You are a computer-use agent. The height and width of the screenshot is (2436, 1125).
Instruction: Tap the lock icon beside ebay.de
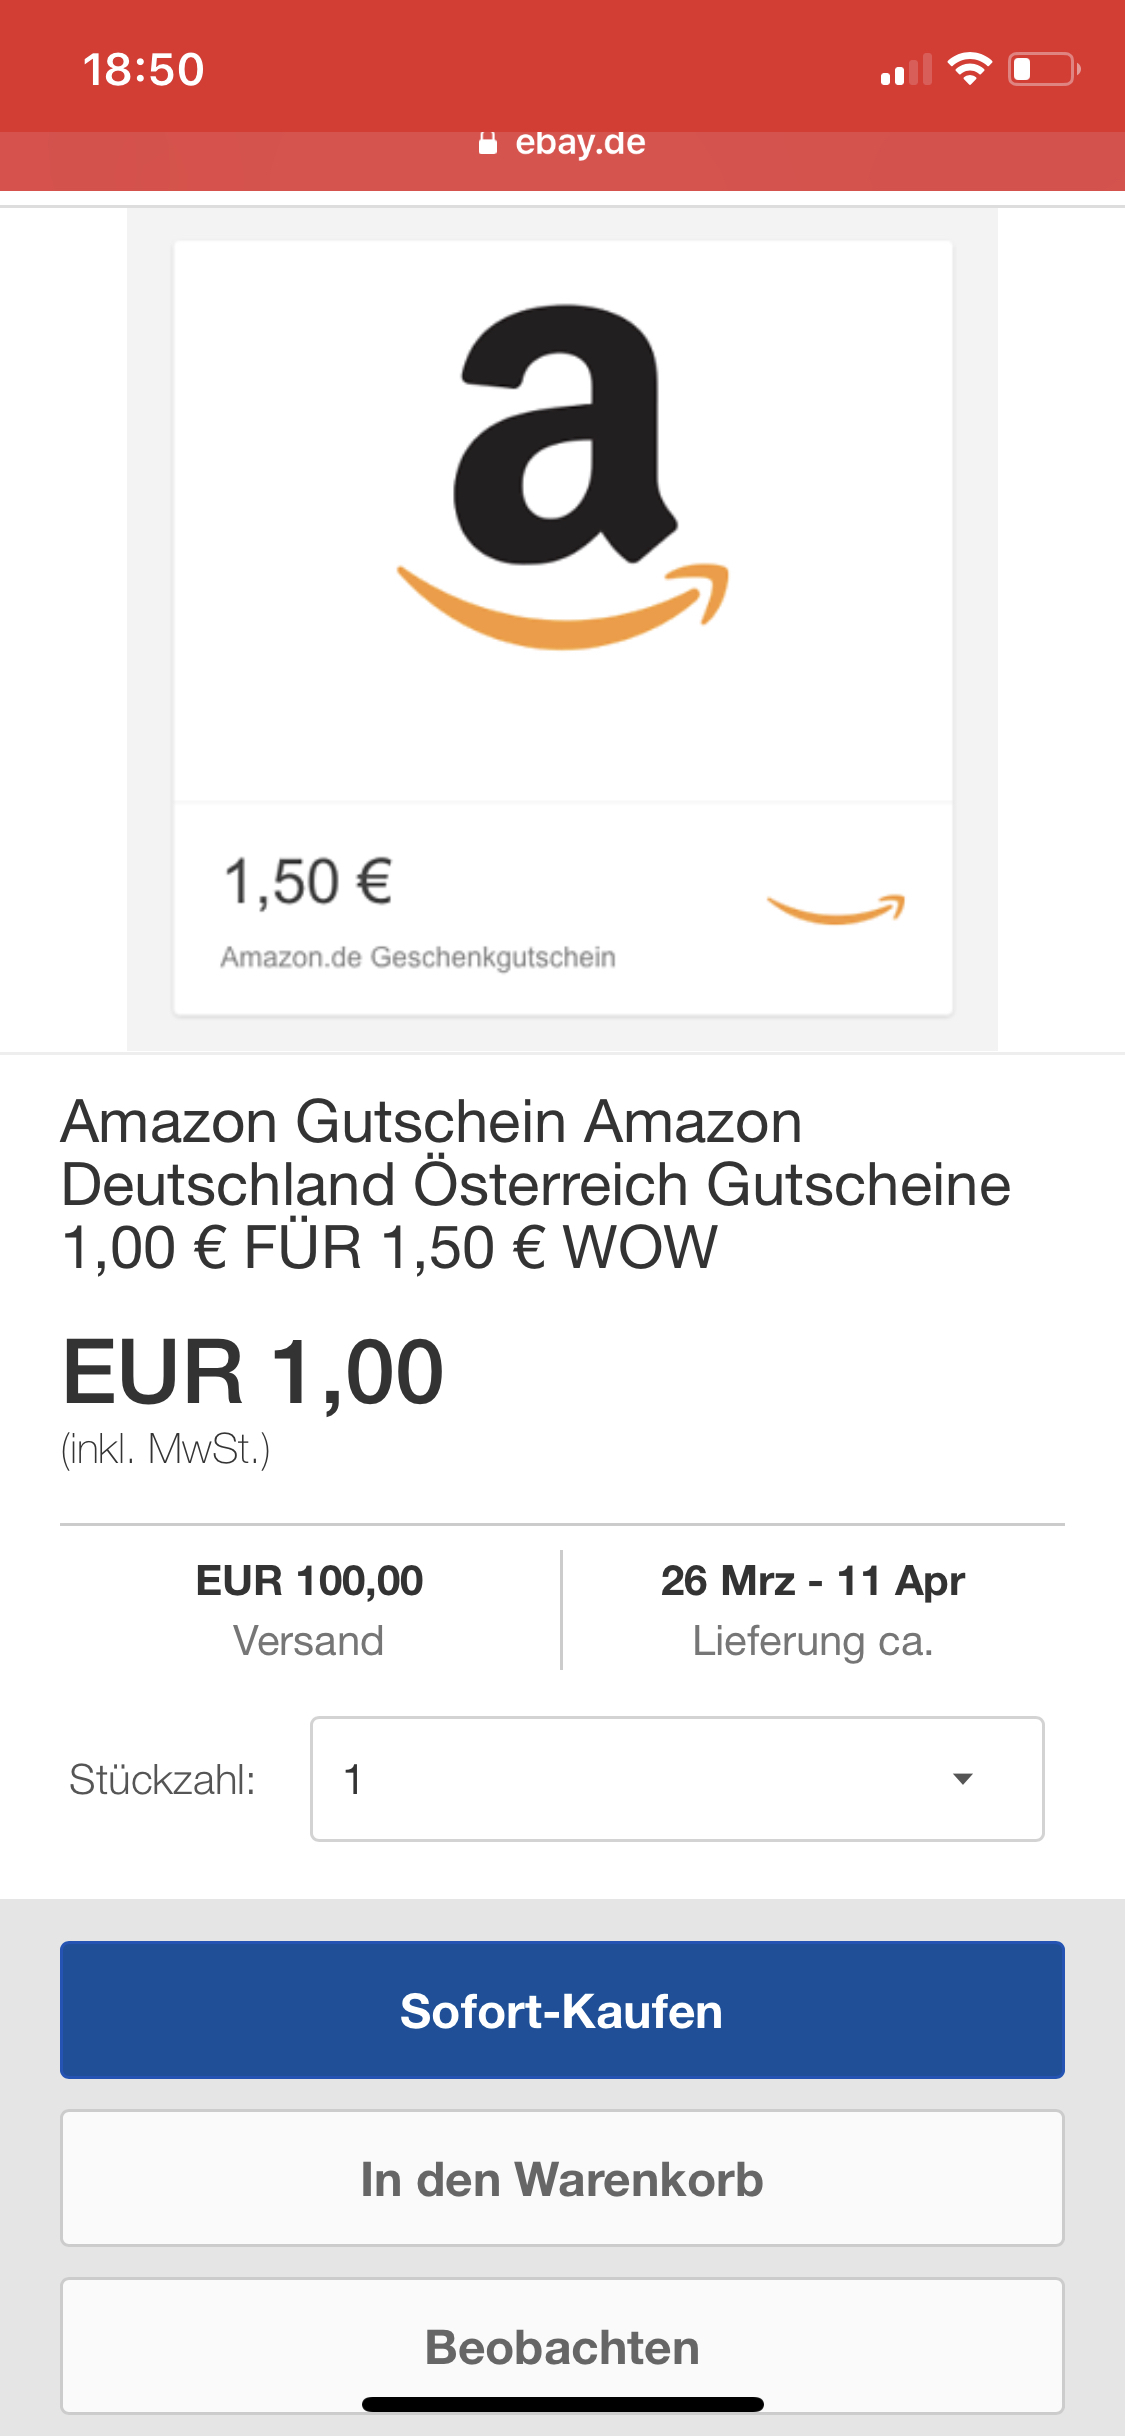[488, 144]
